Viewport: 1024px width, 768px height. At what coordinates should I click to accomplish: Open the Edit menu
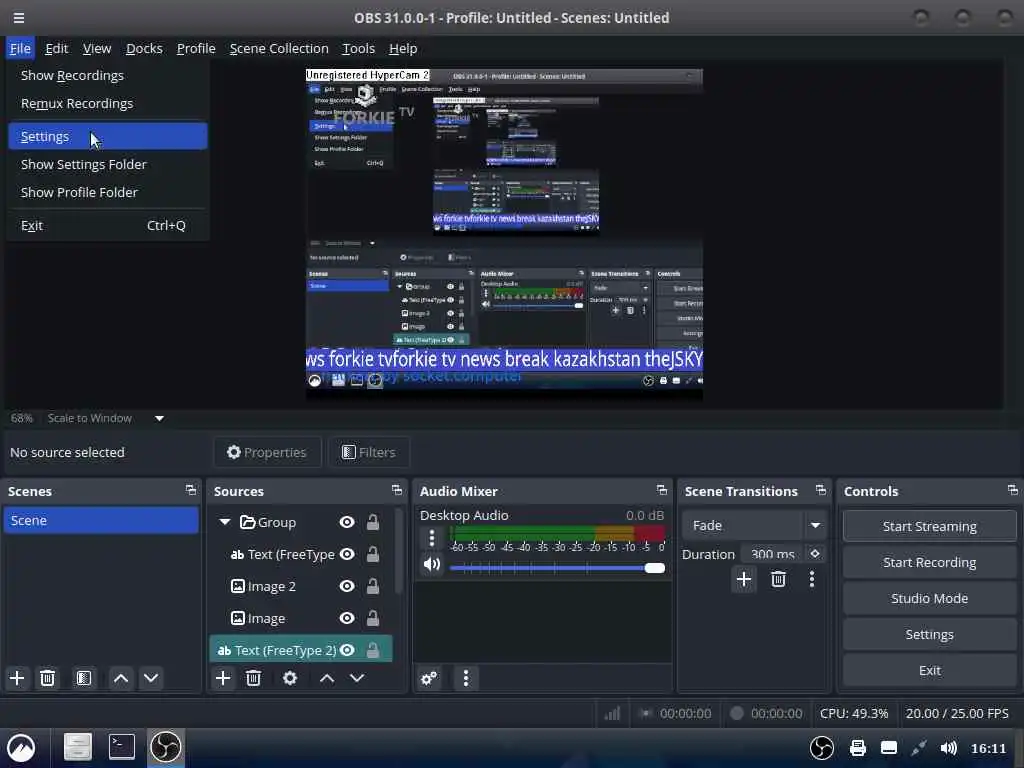coord(56,48)
